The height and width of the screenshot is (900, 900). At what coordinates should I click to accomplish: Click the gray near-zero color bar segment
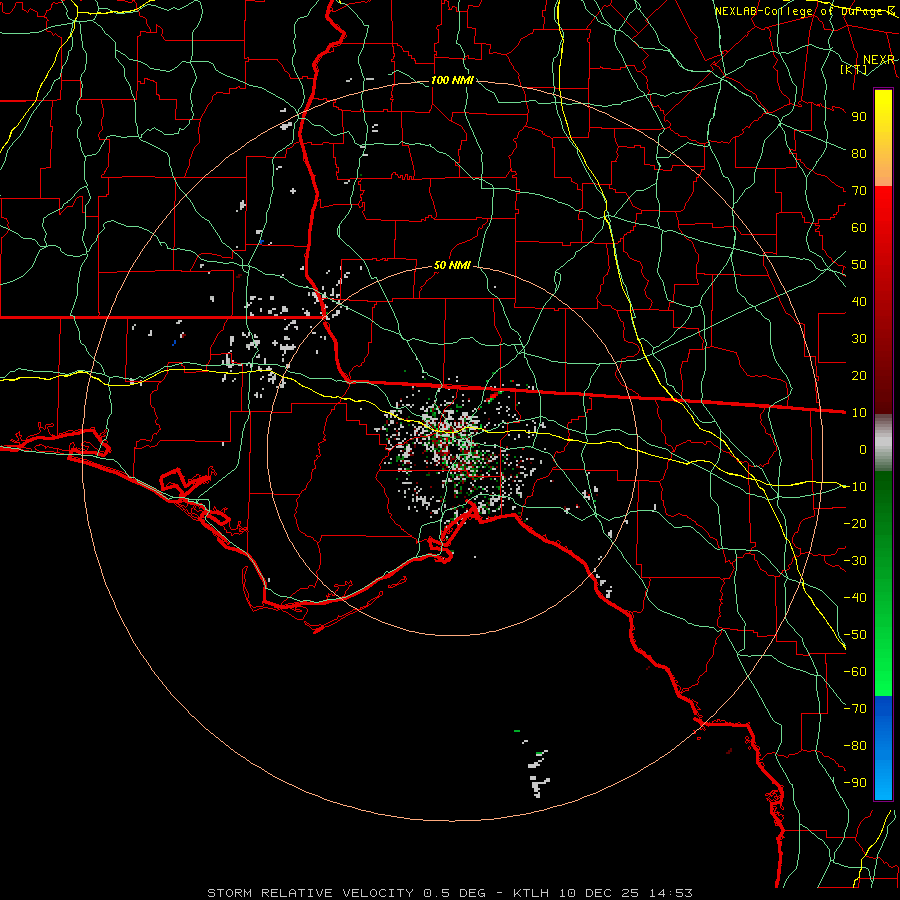[x=883, y=443]
